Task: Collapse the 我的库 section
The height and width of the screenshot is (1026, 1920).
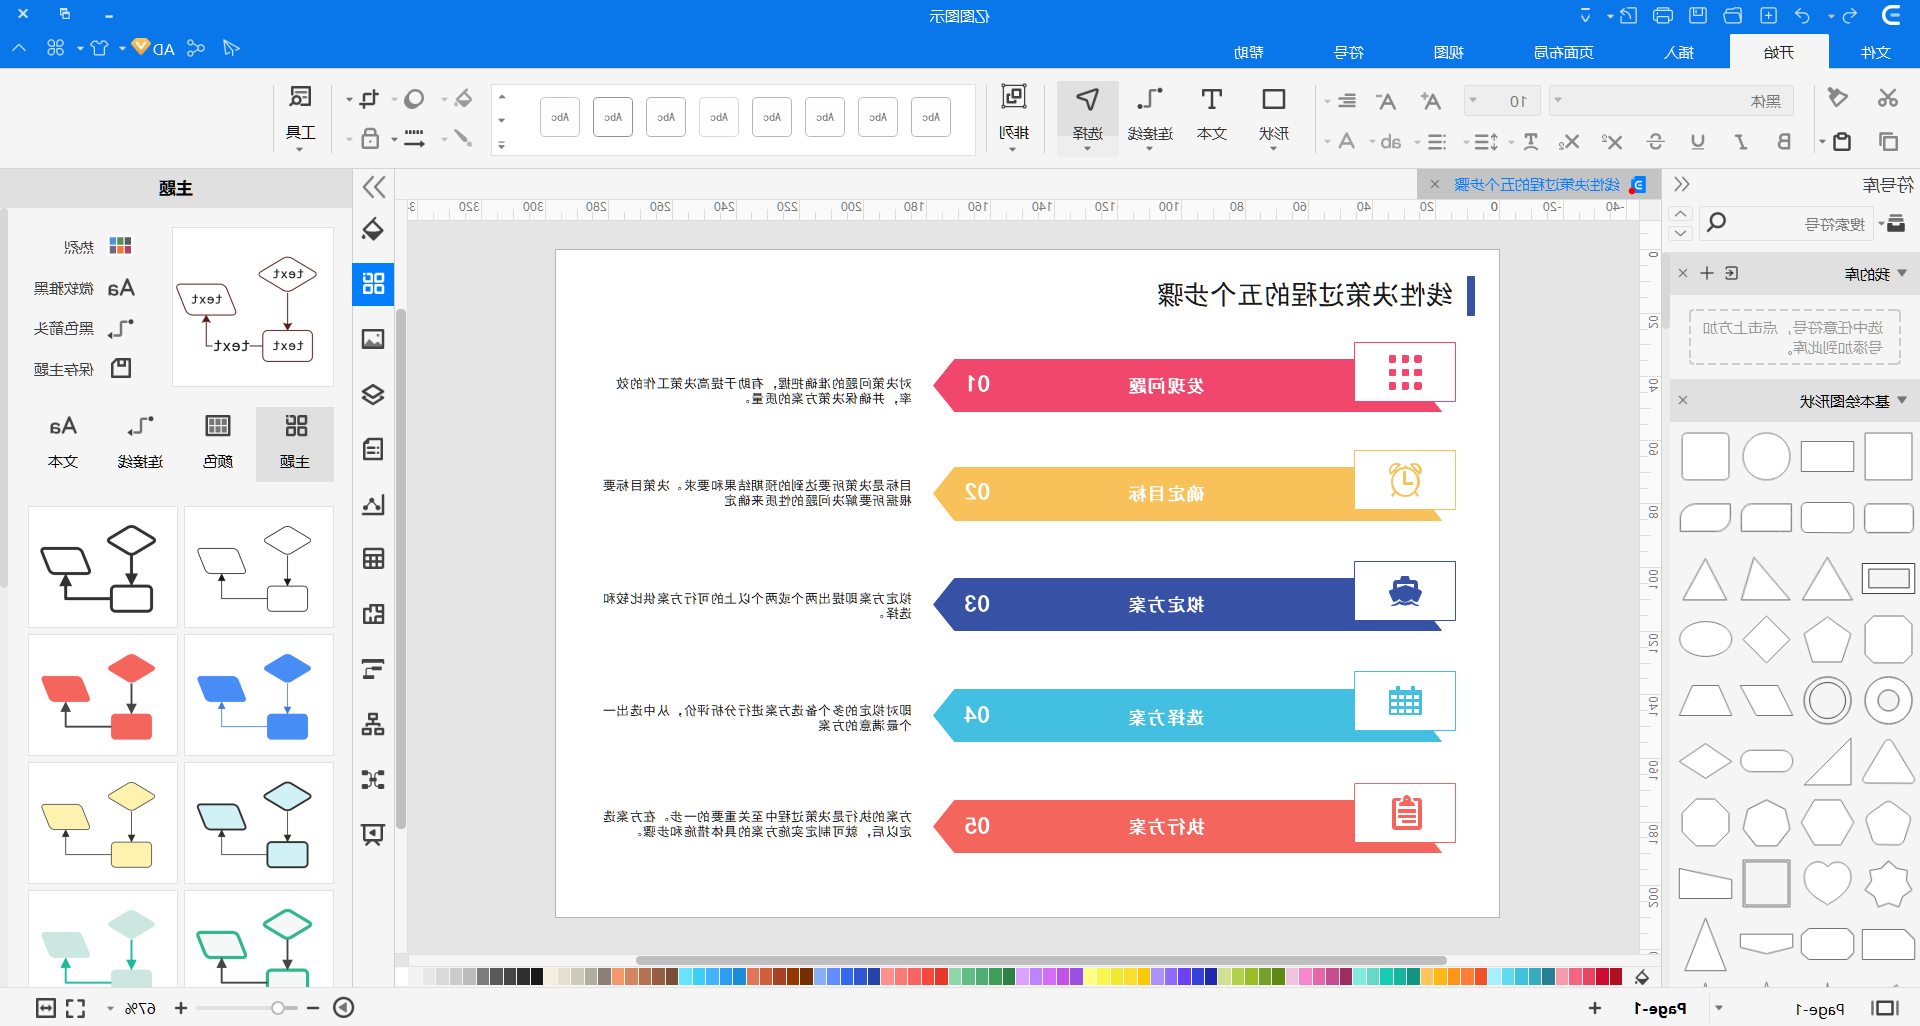Action: click(1902, 273)
